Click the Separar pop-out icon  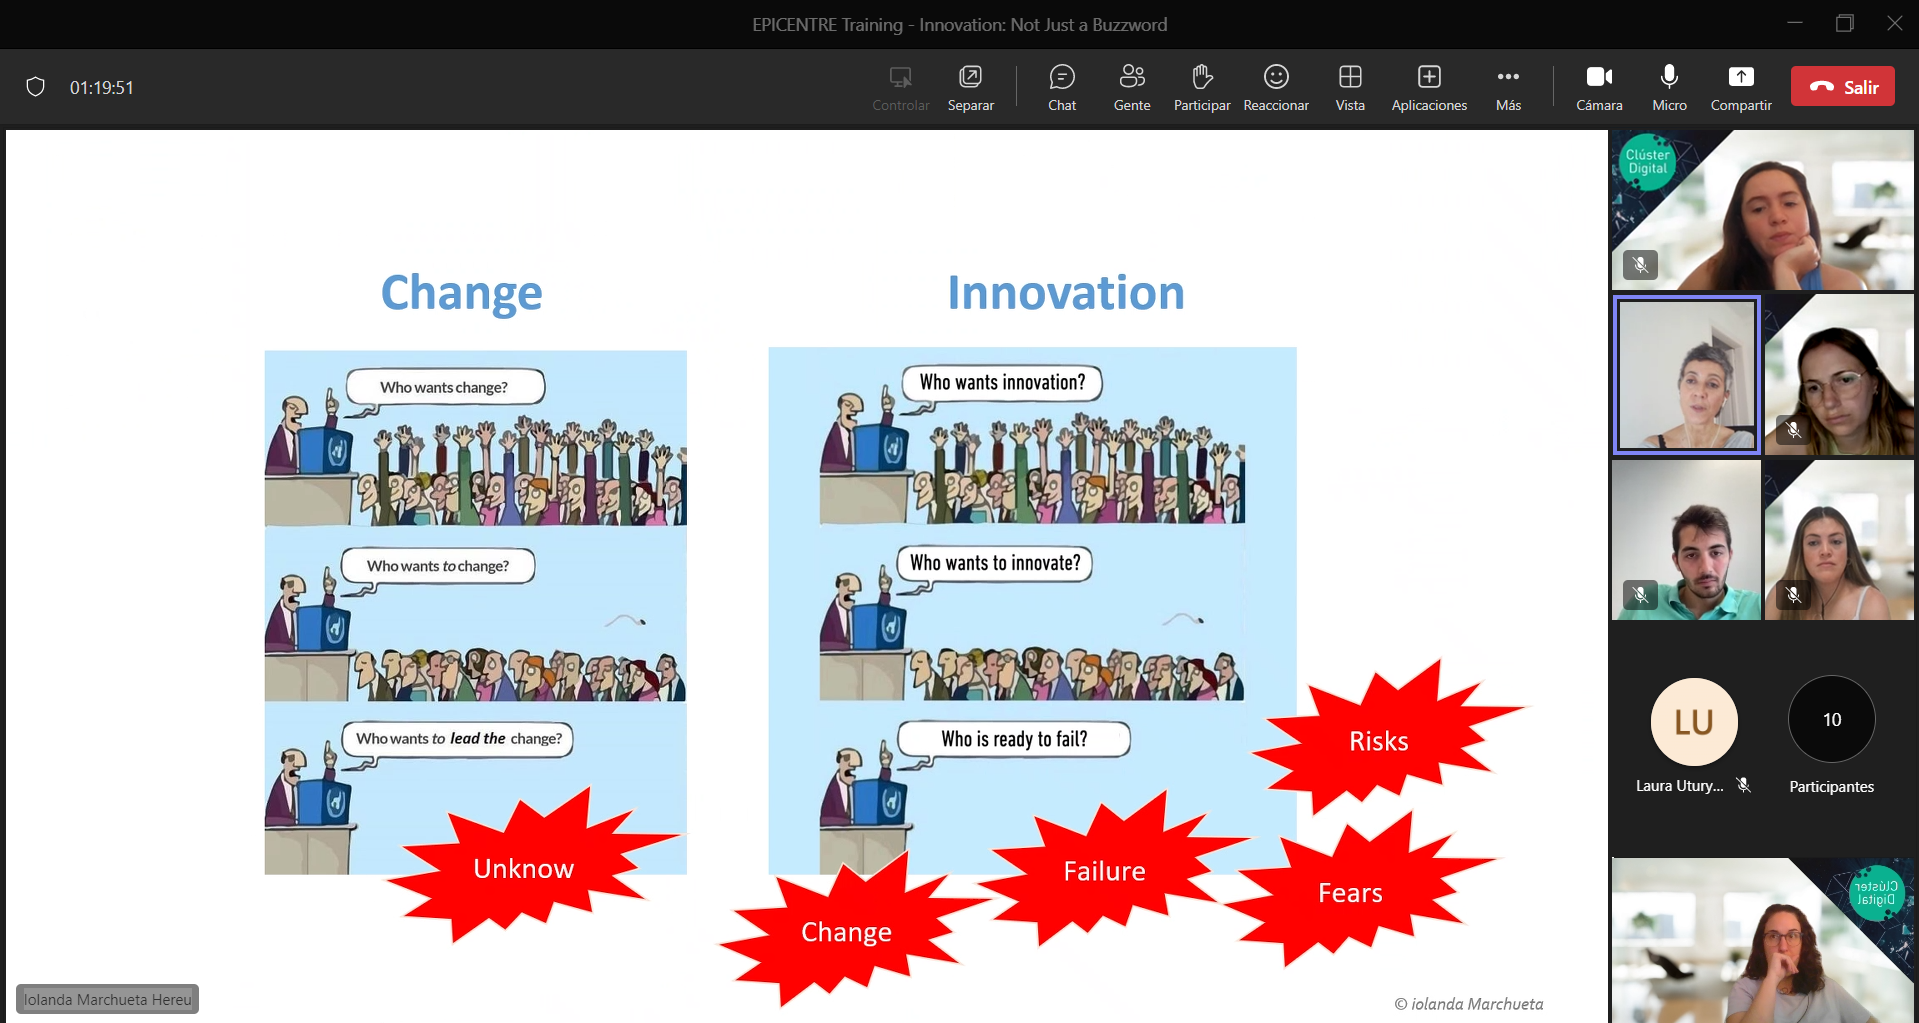pyautogui.click(x=970, y=87)
